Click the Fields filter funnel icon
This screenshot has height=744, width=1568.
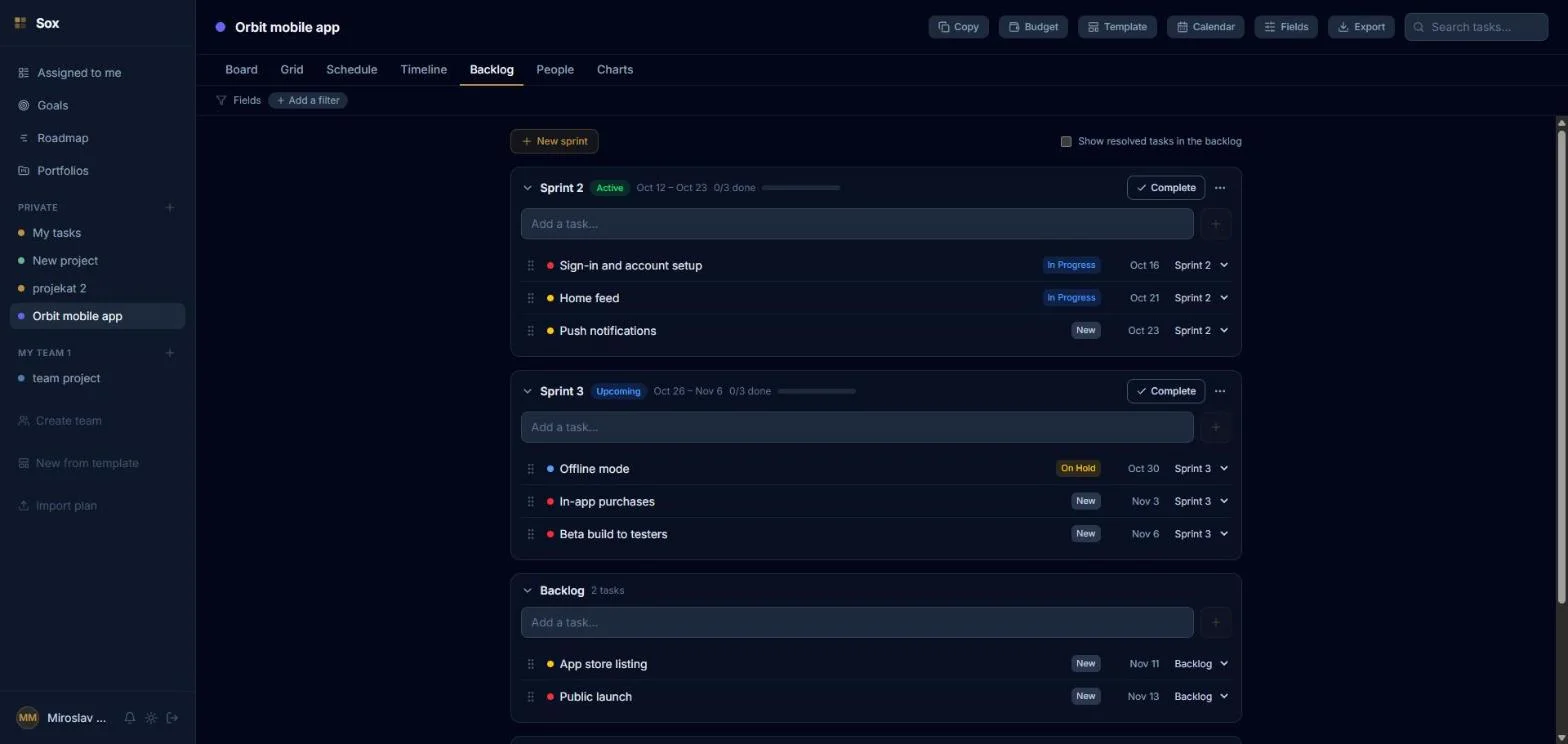click(x=221, y=100)
